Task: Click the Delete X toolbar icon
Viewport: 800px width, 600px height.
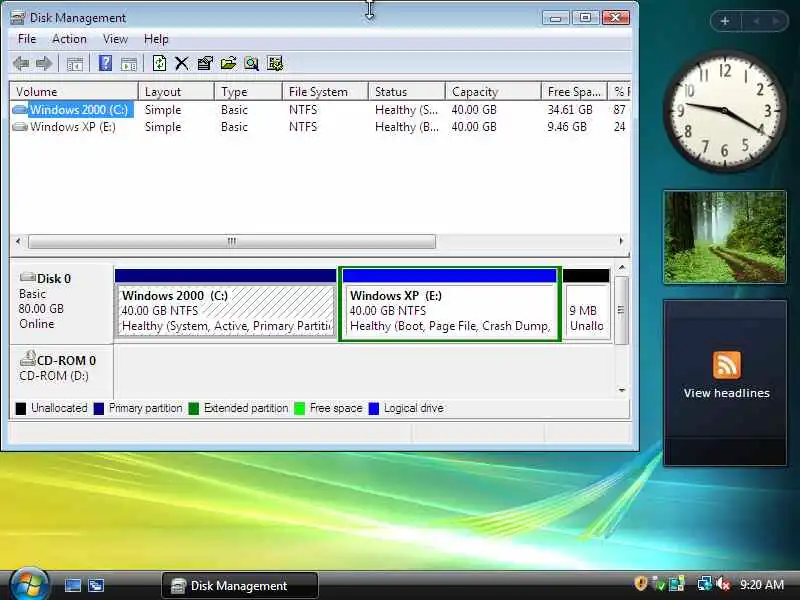Action: pos(182,64)
